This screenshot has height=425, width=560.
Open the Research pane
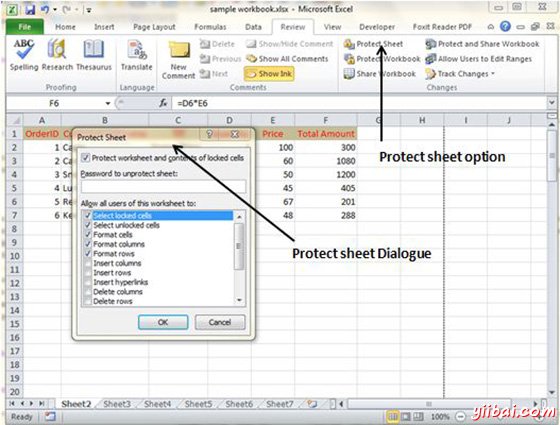(57, 54)
